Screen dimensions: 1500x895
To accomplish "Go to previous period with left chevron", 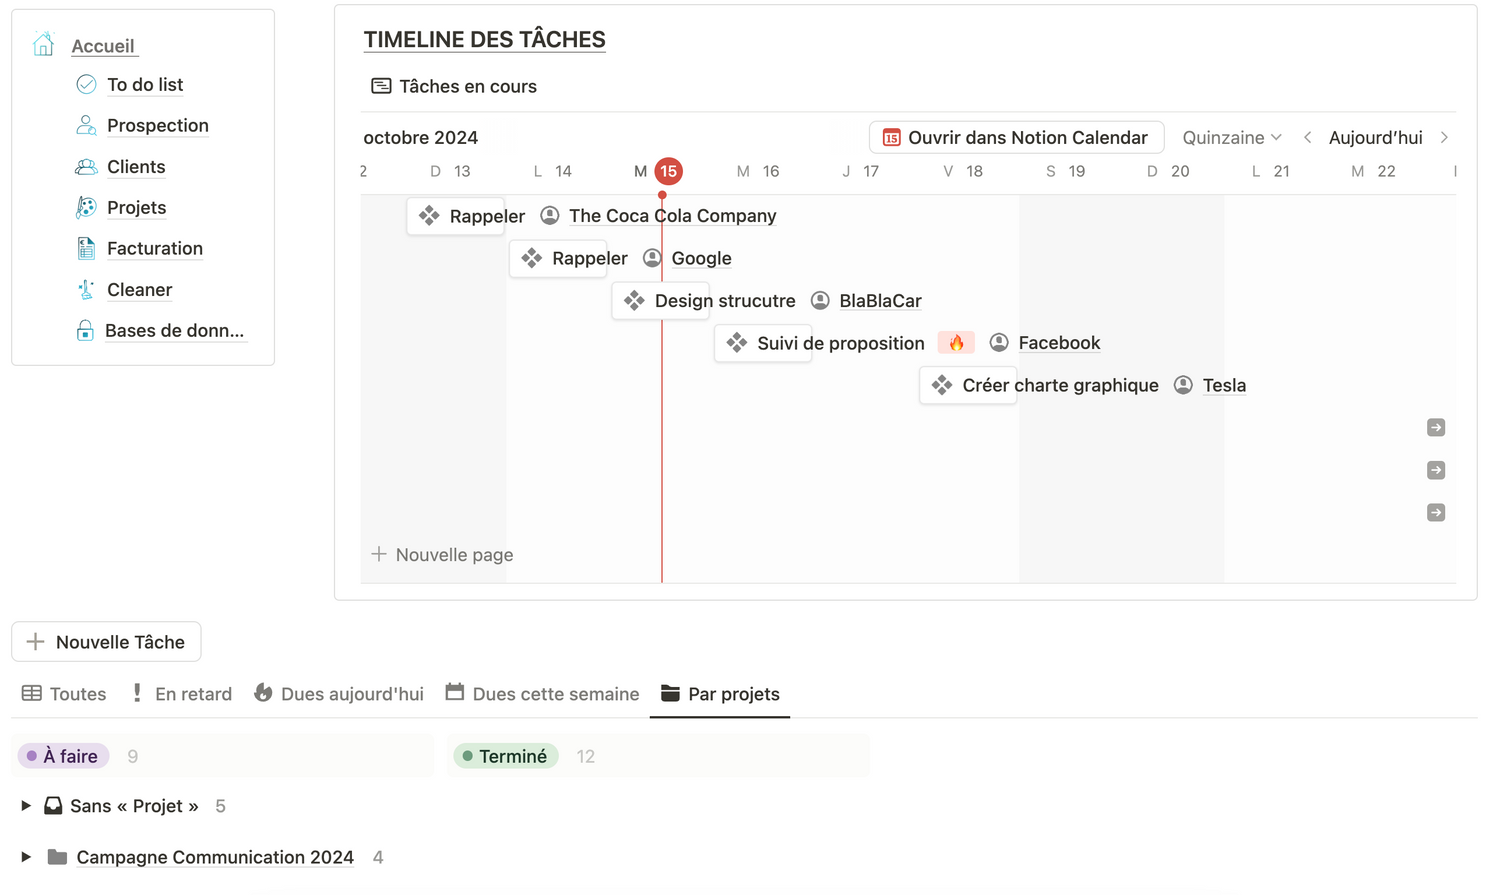I will (x=1307, y=138).
